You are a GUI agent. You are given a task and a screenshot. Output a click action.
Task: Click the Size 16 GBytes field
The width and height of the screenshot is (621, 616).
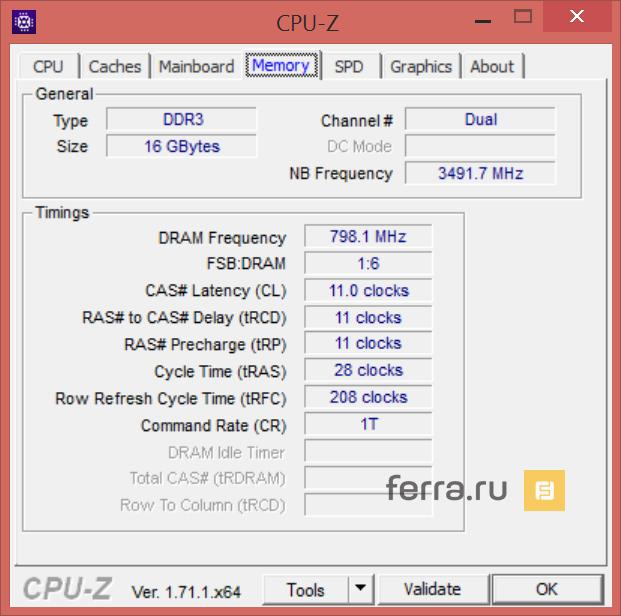[181, 146]
